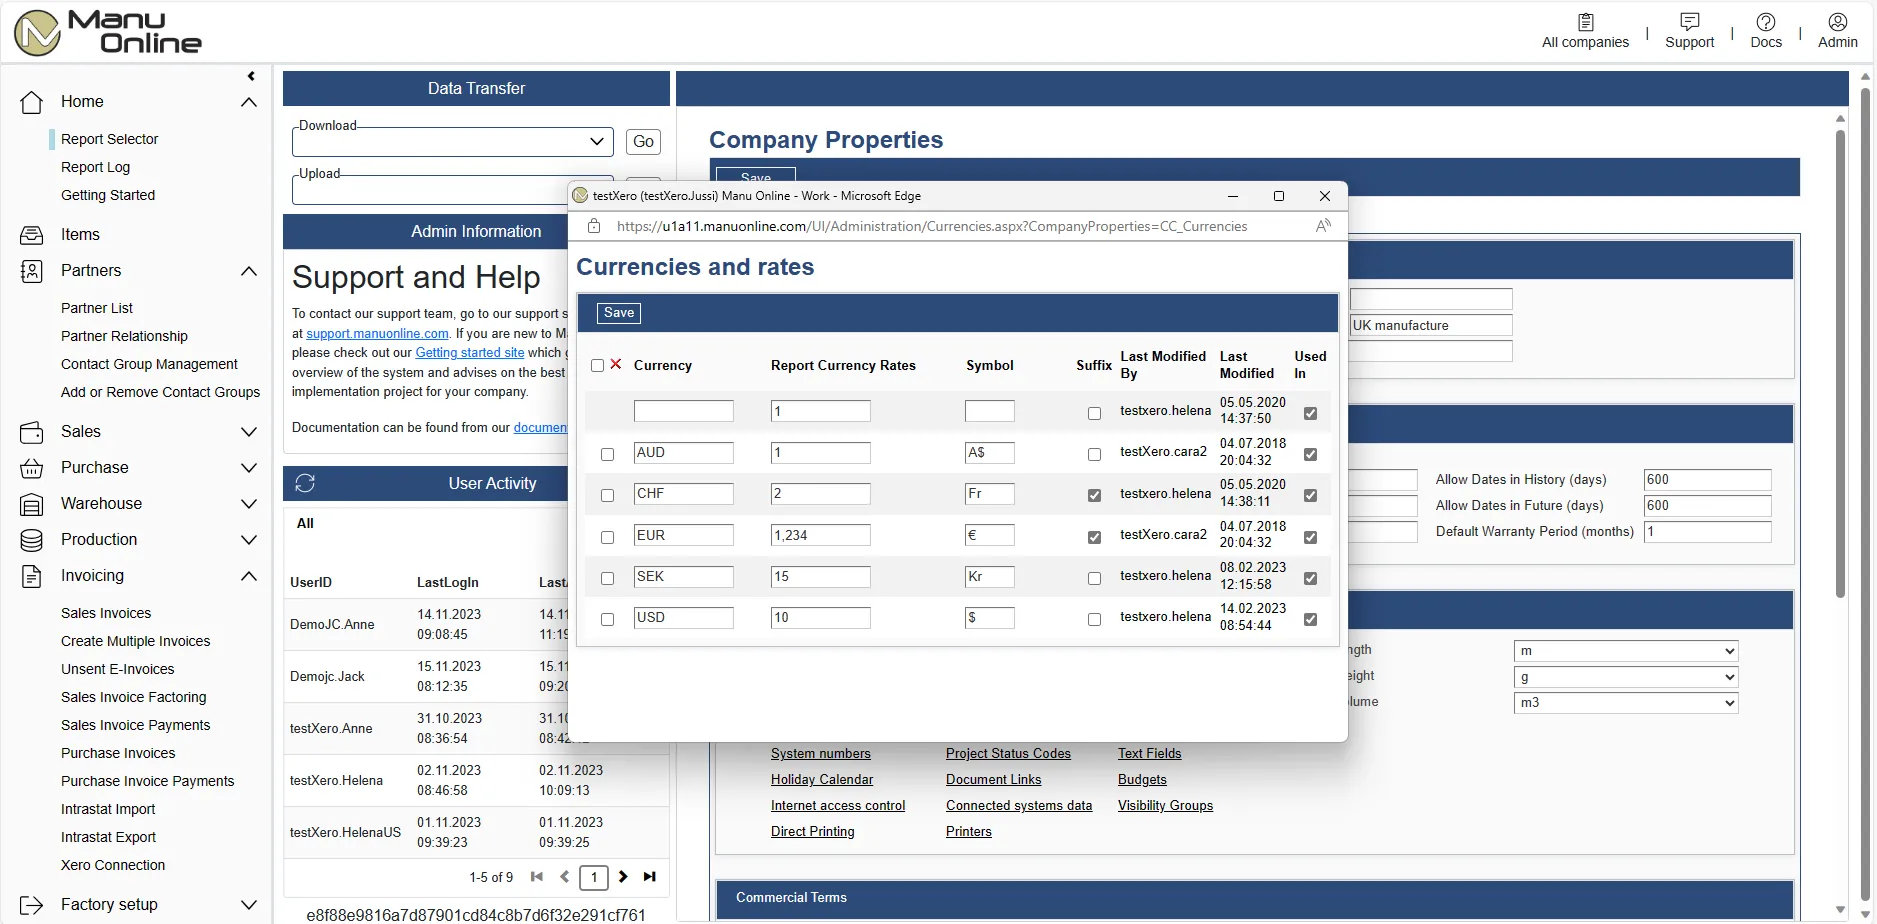Image resolution: width=1877 pixels, height=924 pixels.
Task: Click the Invoicing icon in sidebar
Action: pos(30,575)
